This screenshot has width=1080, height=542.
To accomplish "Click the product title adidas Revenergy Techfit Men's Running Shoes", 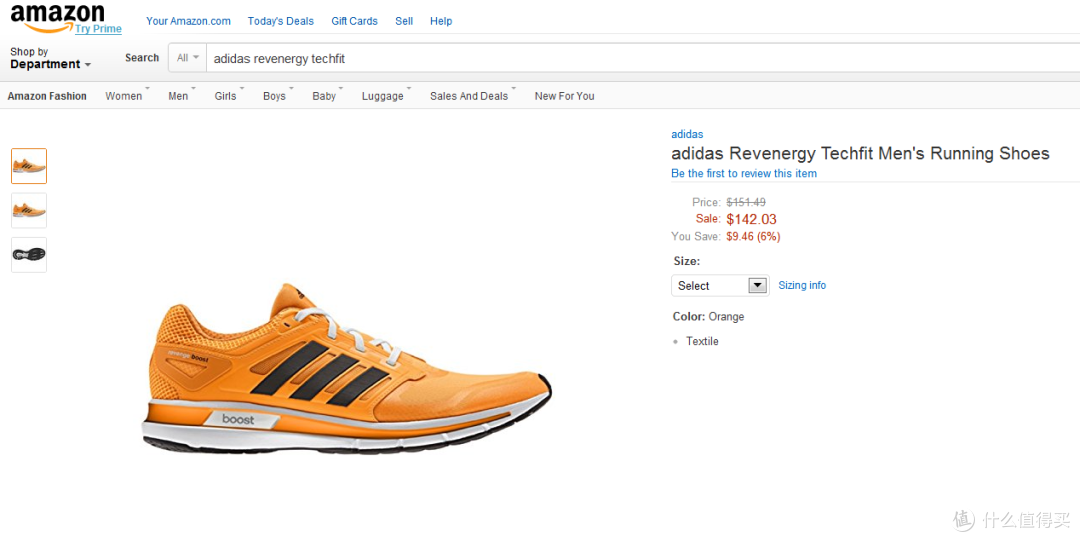I will coord(860,154).
